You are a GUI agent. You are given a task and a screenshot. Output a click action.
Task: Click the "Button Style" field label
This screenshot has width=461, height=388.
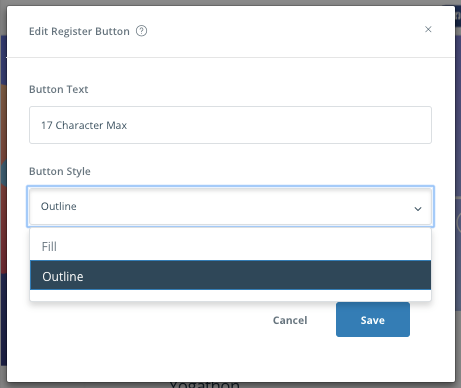pyautogui.click(x=60, y=171)
